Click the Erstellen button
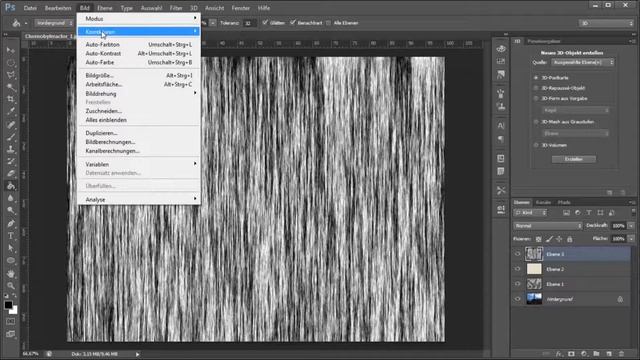 (573, 159)
